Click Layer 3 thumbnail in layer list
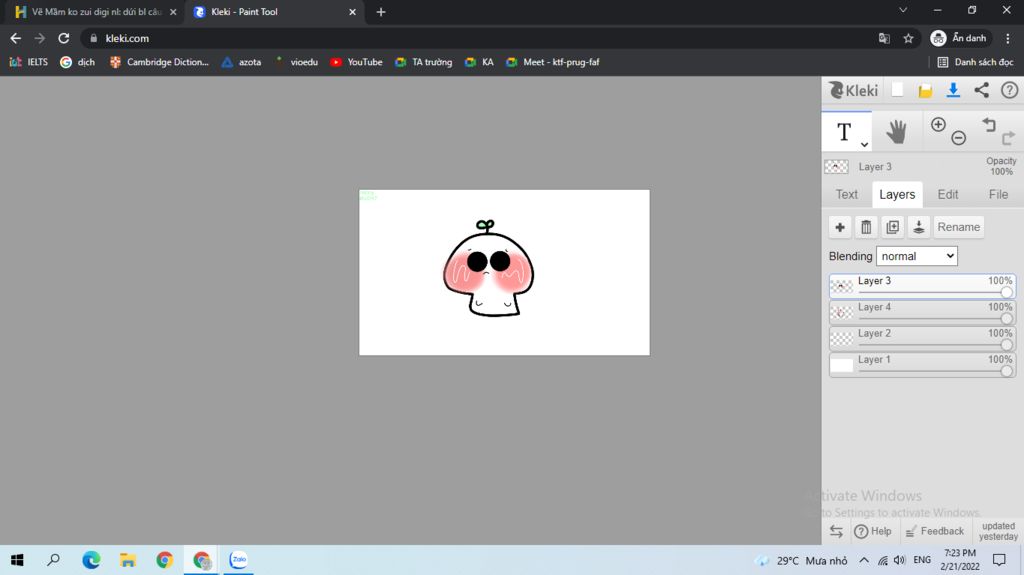 pos(841,286)
